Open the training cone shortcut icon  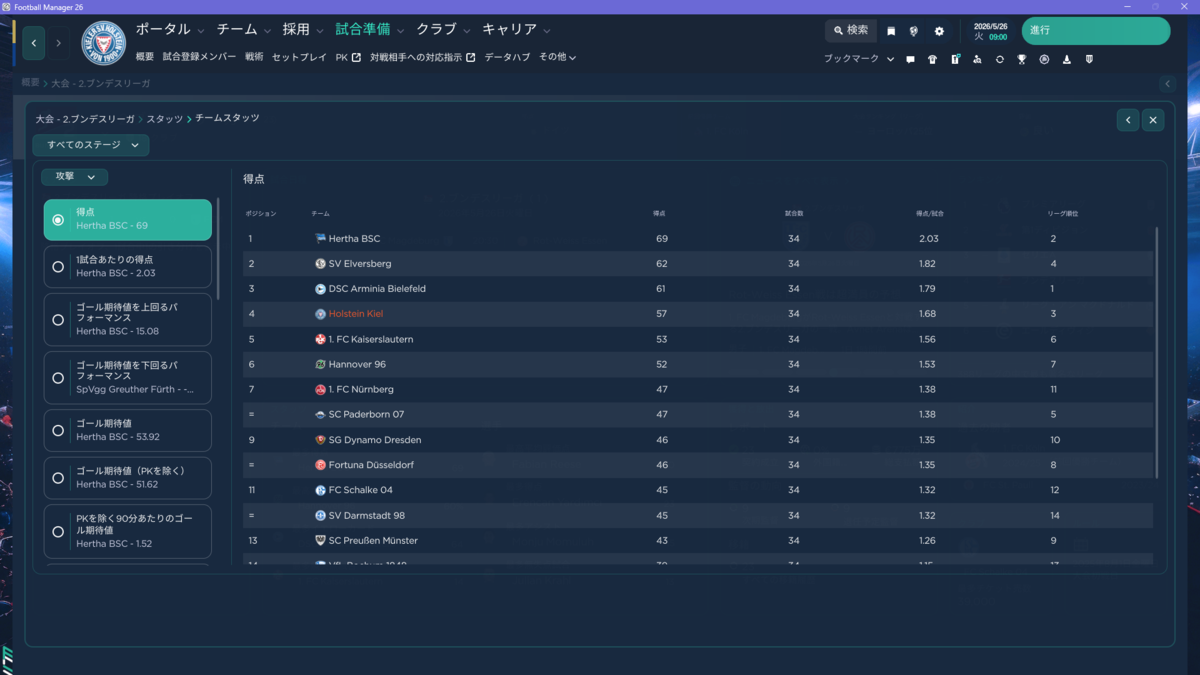pyautogui.click(x=1066, y=59)
